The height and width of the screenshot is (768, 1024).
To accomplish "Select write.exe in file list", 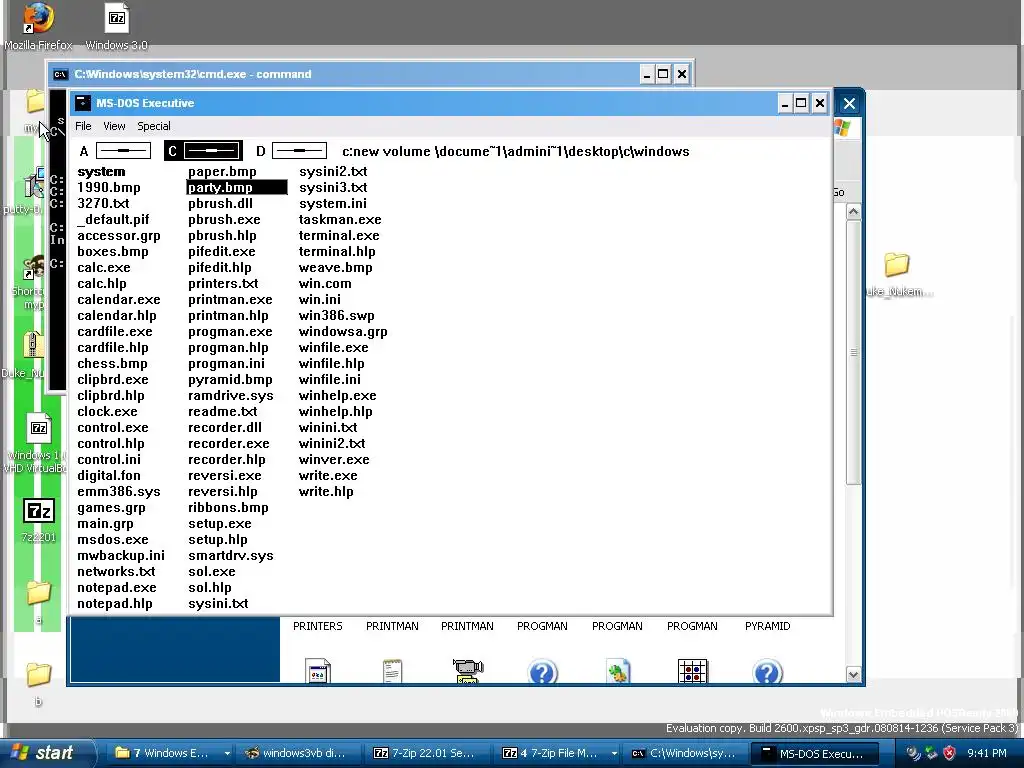I will click(328, 476).
